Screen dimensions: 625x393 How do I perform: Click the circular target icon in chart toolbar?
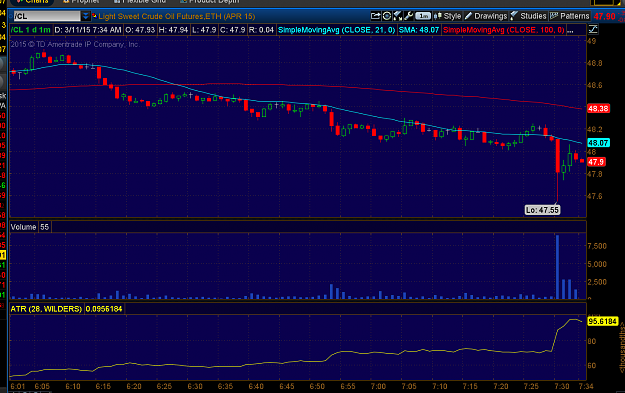[386, 16]
